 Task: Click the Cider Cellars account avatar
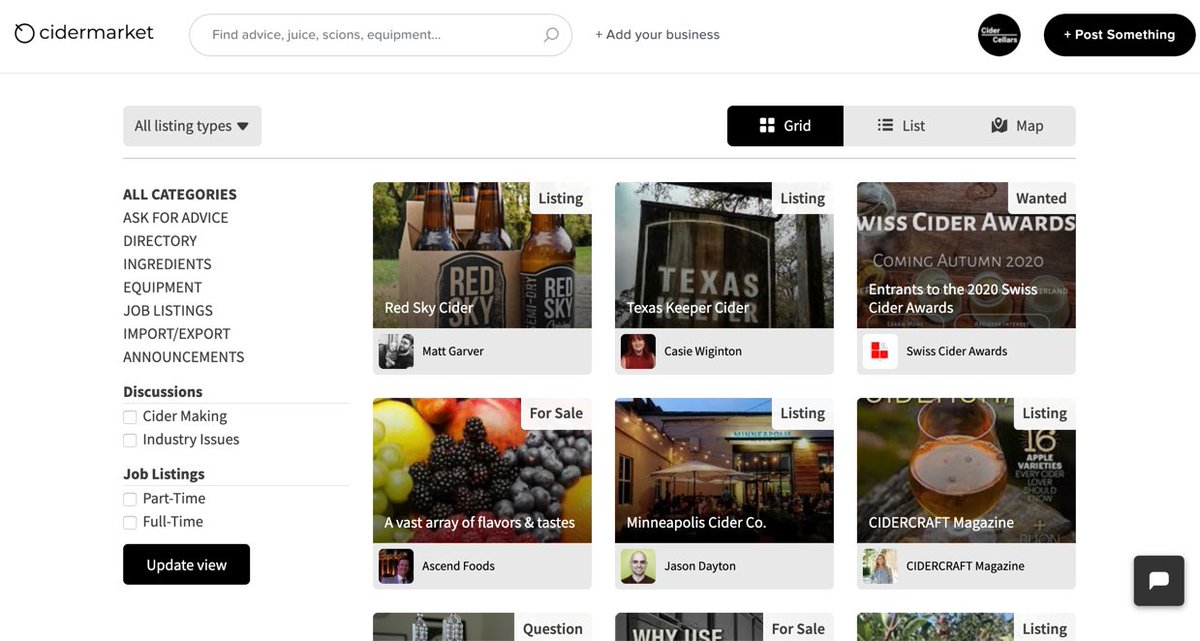pyautogui.click(x=998, y=34)
